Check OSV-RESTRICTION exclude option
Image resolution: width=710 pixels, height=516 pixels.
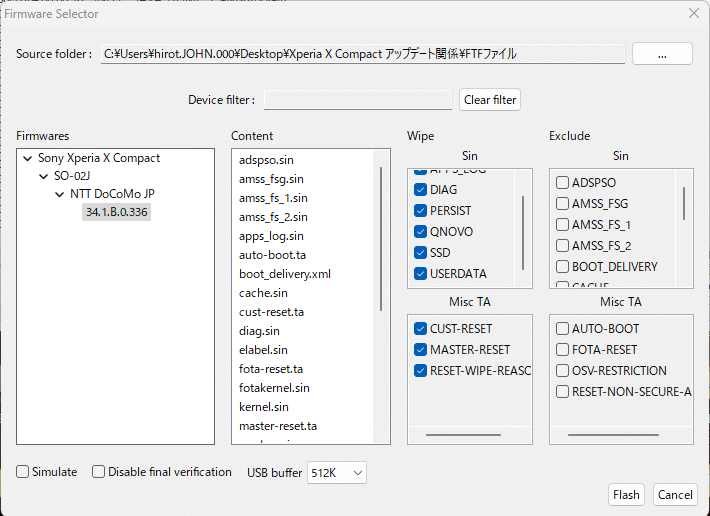pyautogui.click(x=562, y=371)
